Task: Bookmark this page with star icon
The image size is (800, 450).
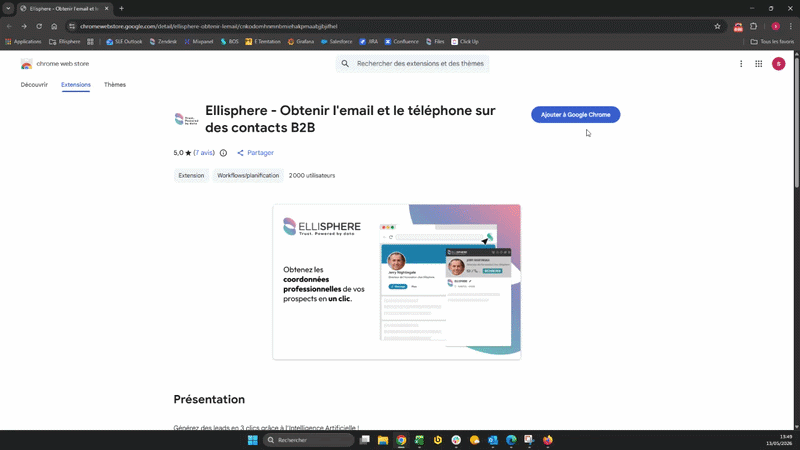Action: click(717, 26)
